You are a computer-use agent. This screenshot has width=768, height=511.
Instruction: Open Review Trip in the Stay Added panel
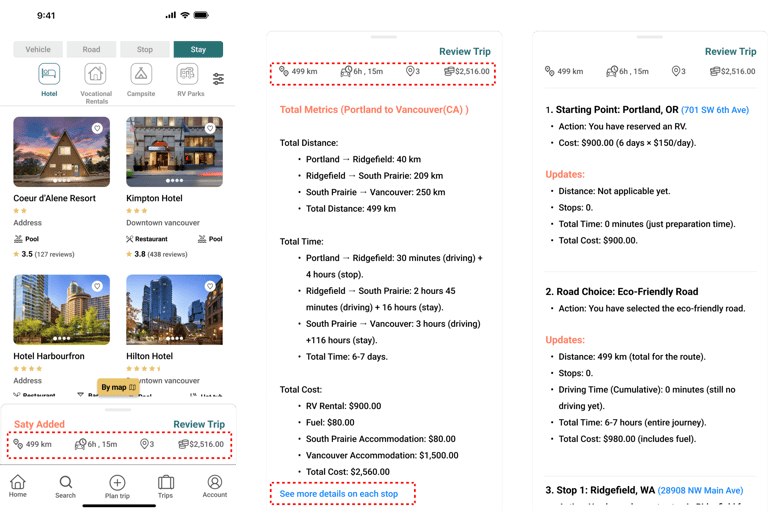(199, 424)
